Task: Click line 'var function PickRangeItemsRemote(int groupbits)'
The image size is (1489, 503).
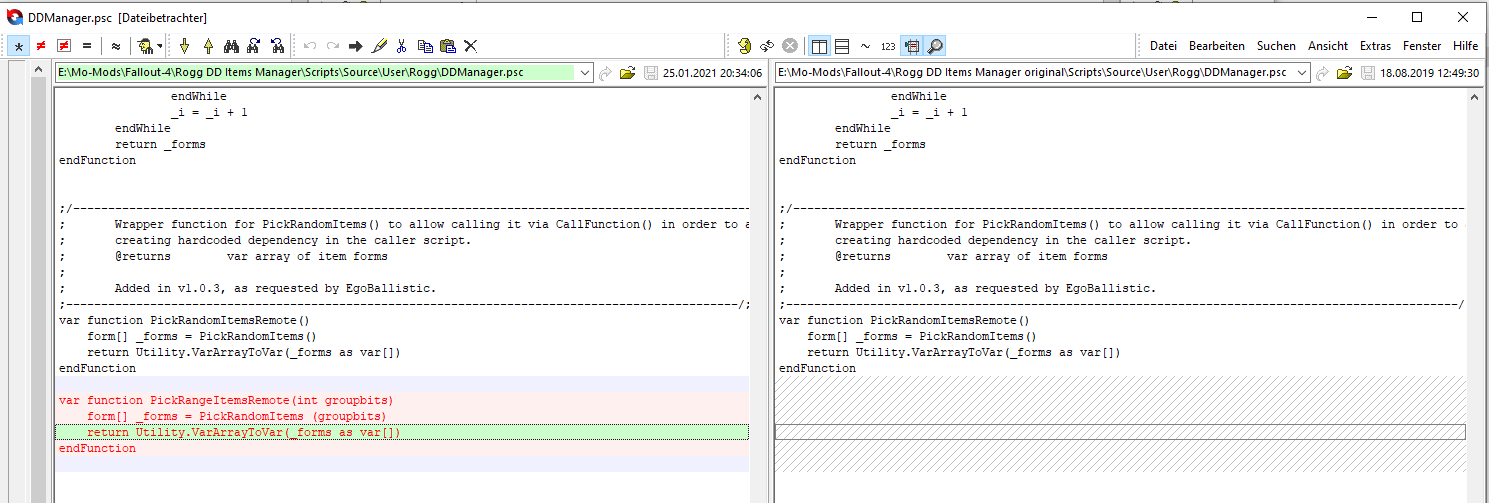Action: (226, 400)
